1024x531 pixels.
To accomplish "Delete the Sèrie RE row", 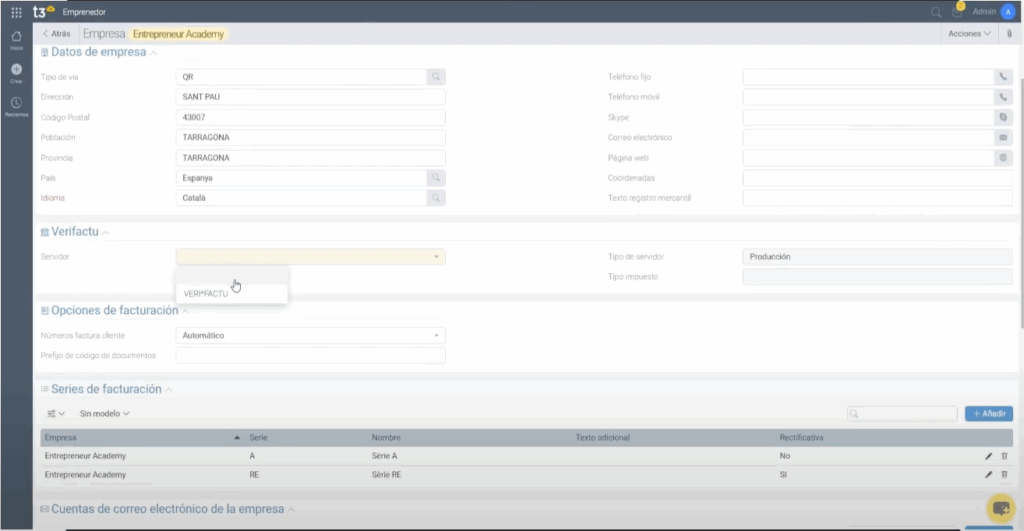I will (x=1004, y=474).
